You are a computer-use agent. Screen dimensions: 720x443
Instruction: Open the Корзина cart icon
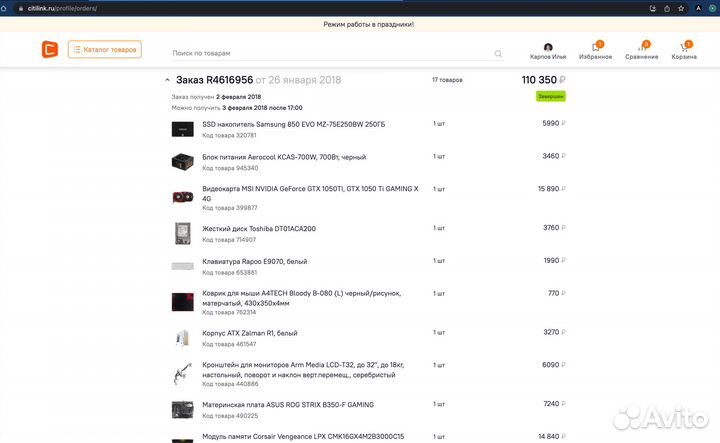pyautogui.click(x=684, y=47)
